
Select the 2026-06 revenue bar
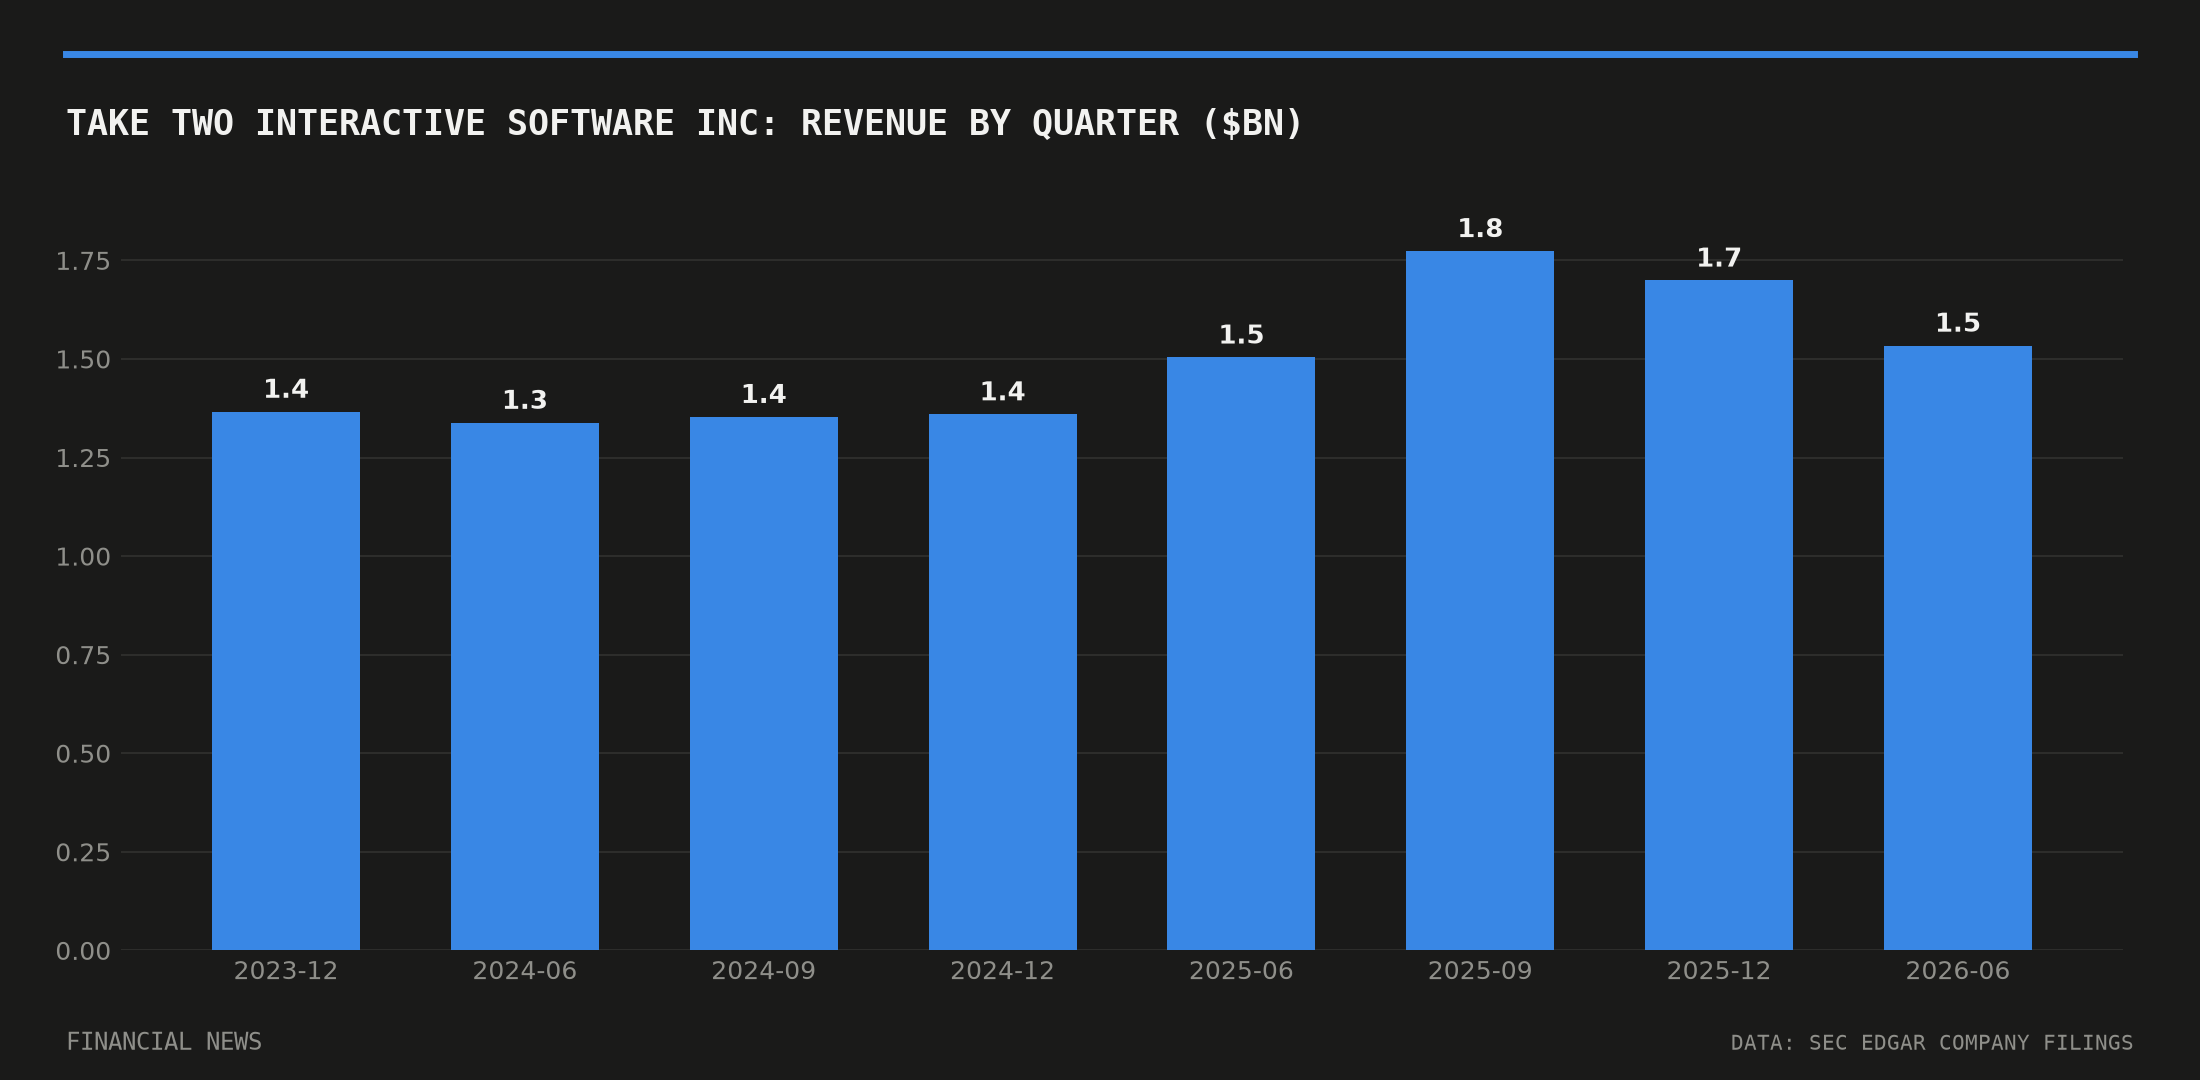1958,648
